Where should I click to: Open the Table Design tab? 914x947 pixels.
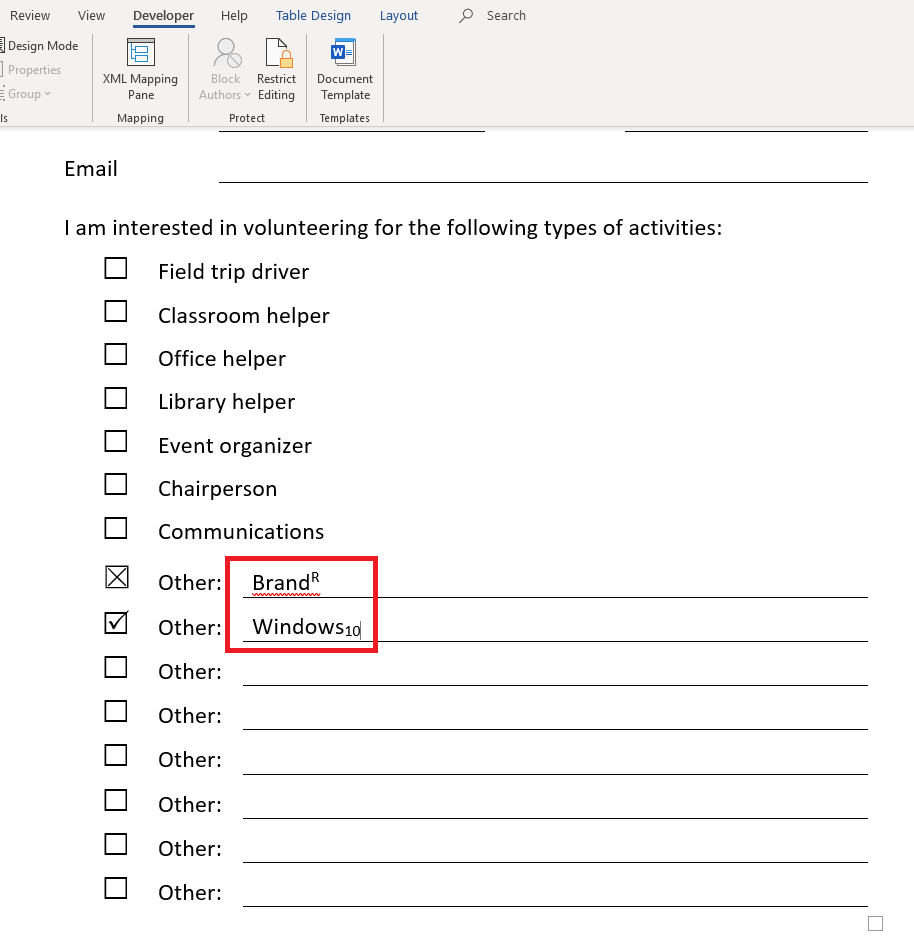(x=314, y=16)
